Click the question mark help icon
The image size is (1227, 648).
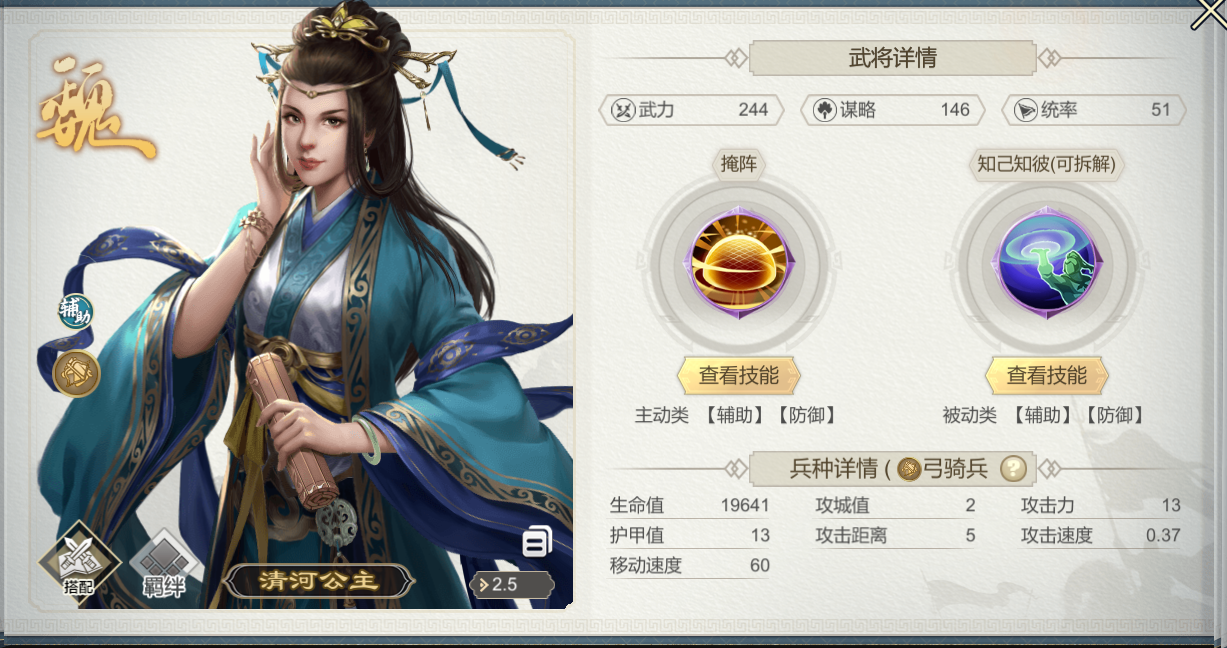click(1013, 467)
